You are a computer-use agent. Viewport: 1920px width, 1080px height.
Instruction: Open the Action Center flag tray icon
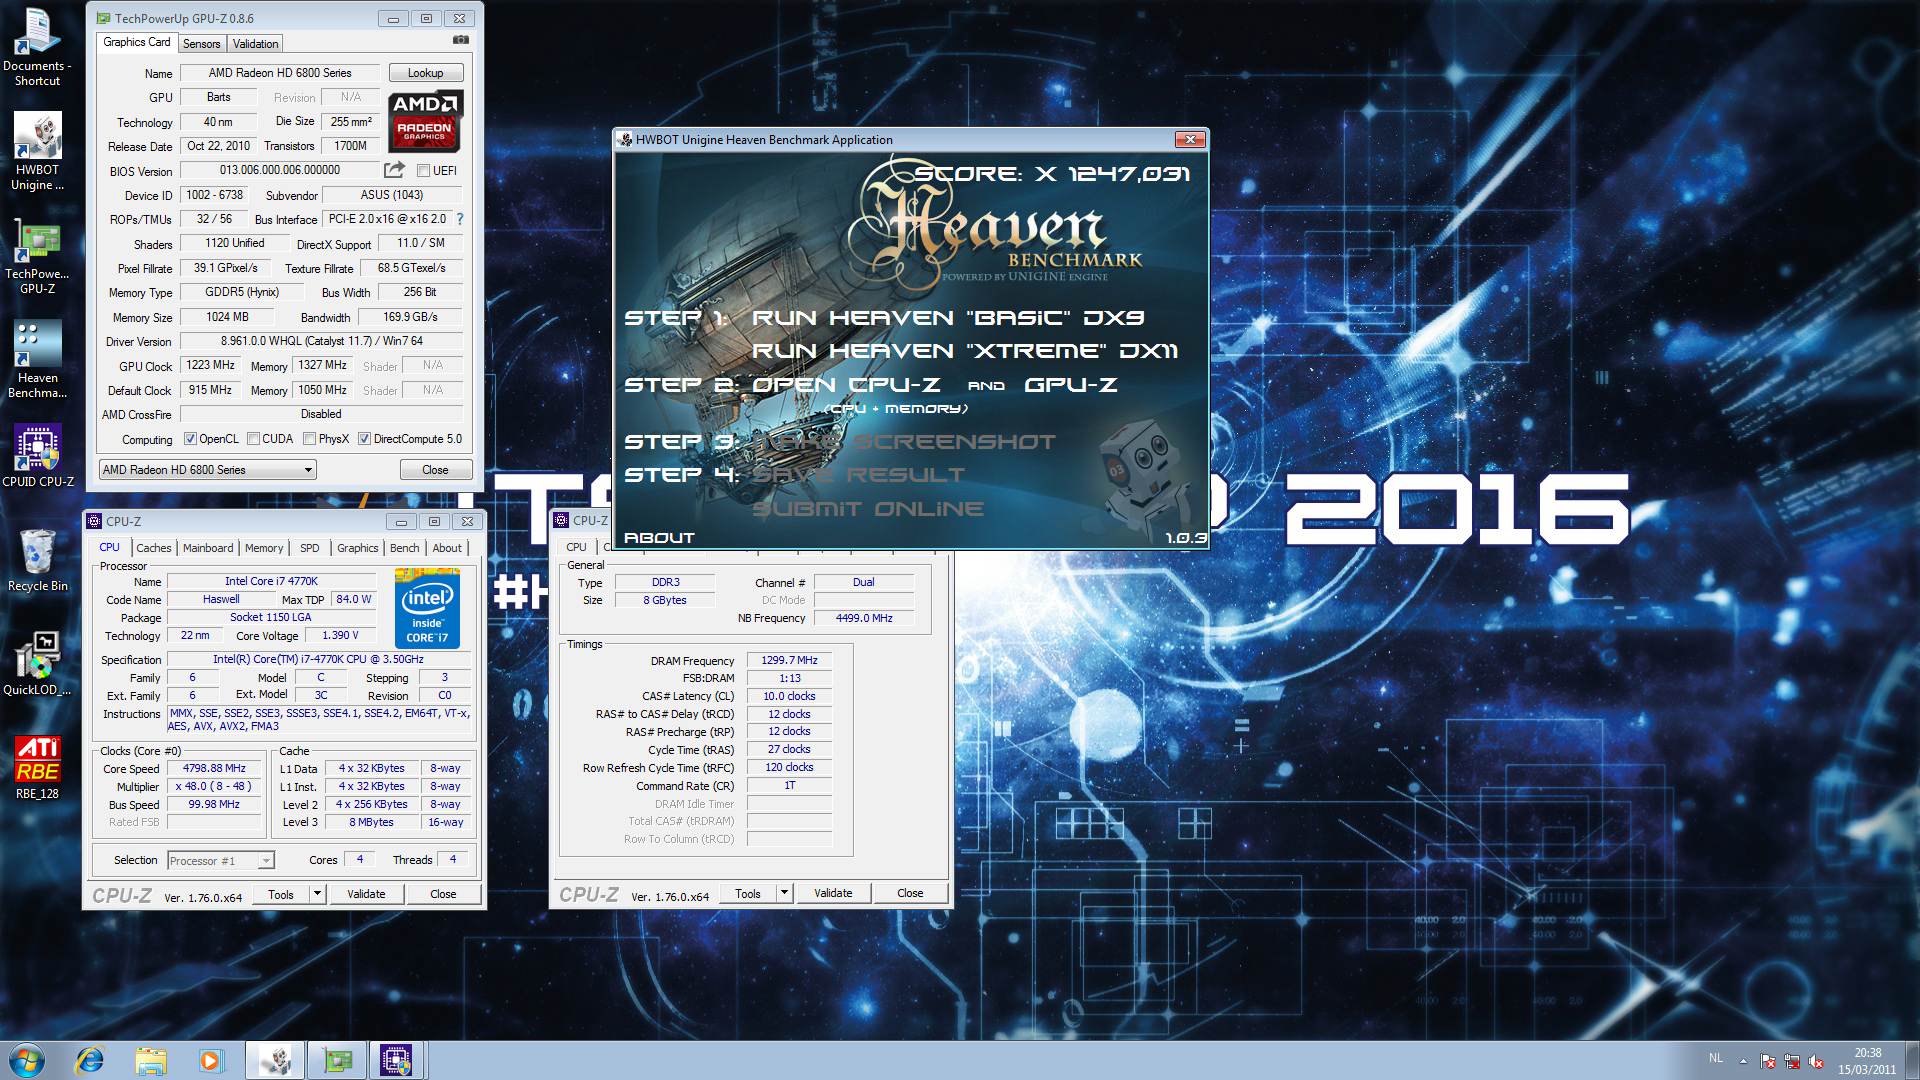1768,1061
